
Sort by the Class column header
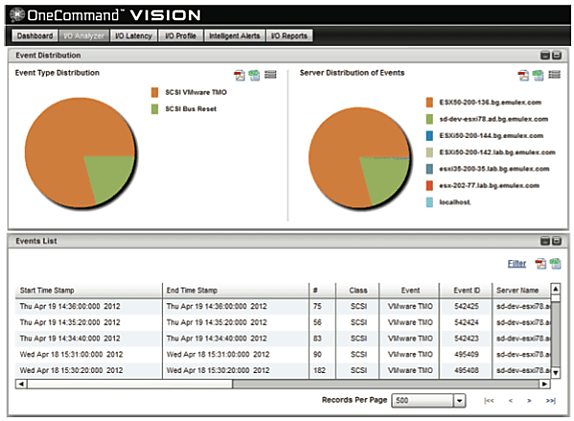tap(358, 290)
